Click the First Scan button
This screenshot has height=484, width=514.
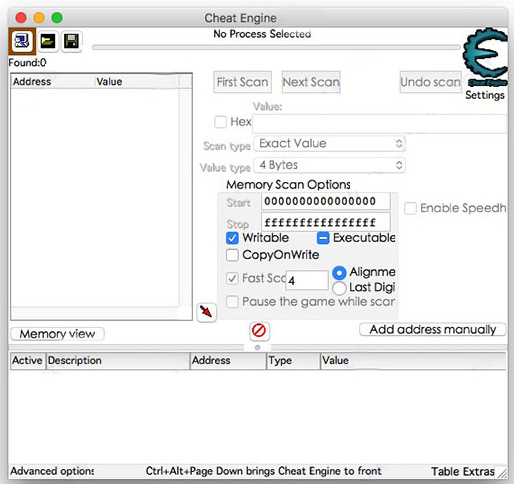(242, 82)
